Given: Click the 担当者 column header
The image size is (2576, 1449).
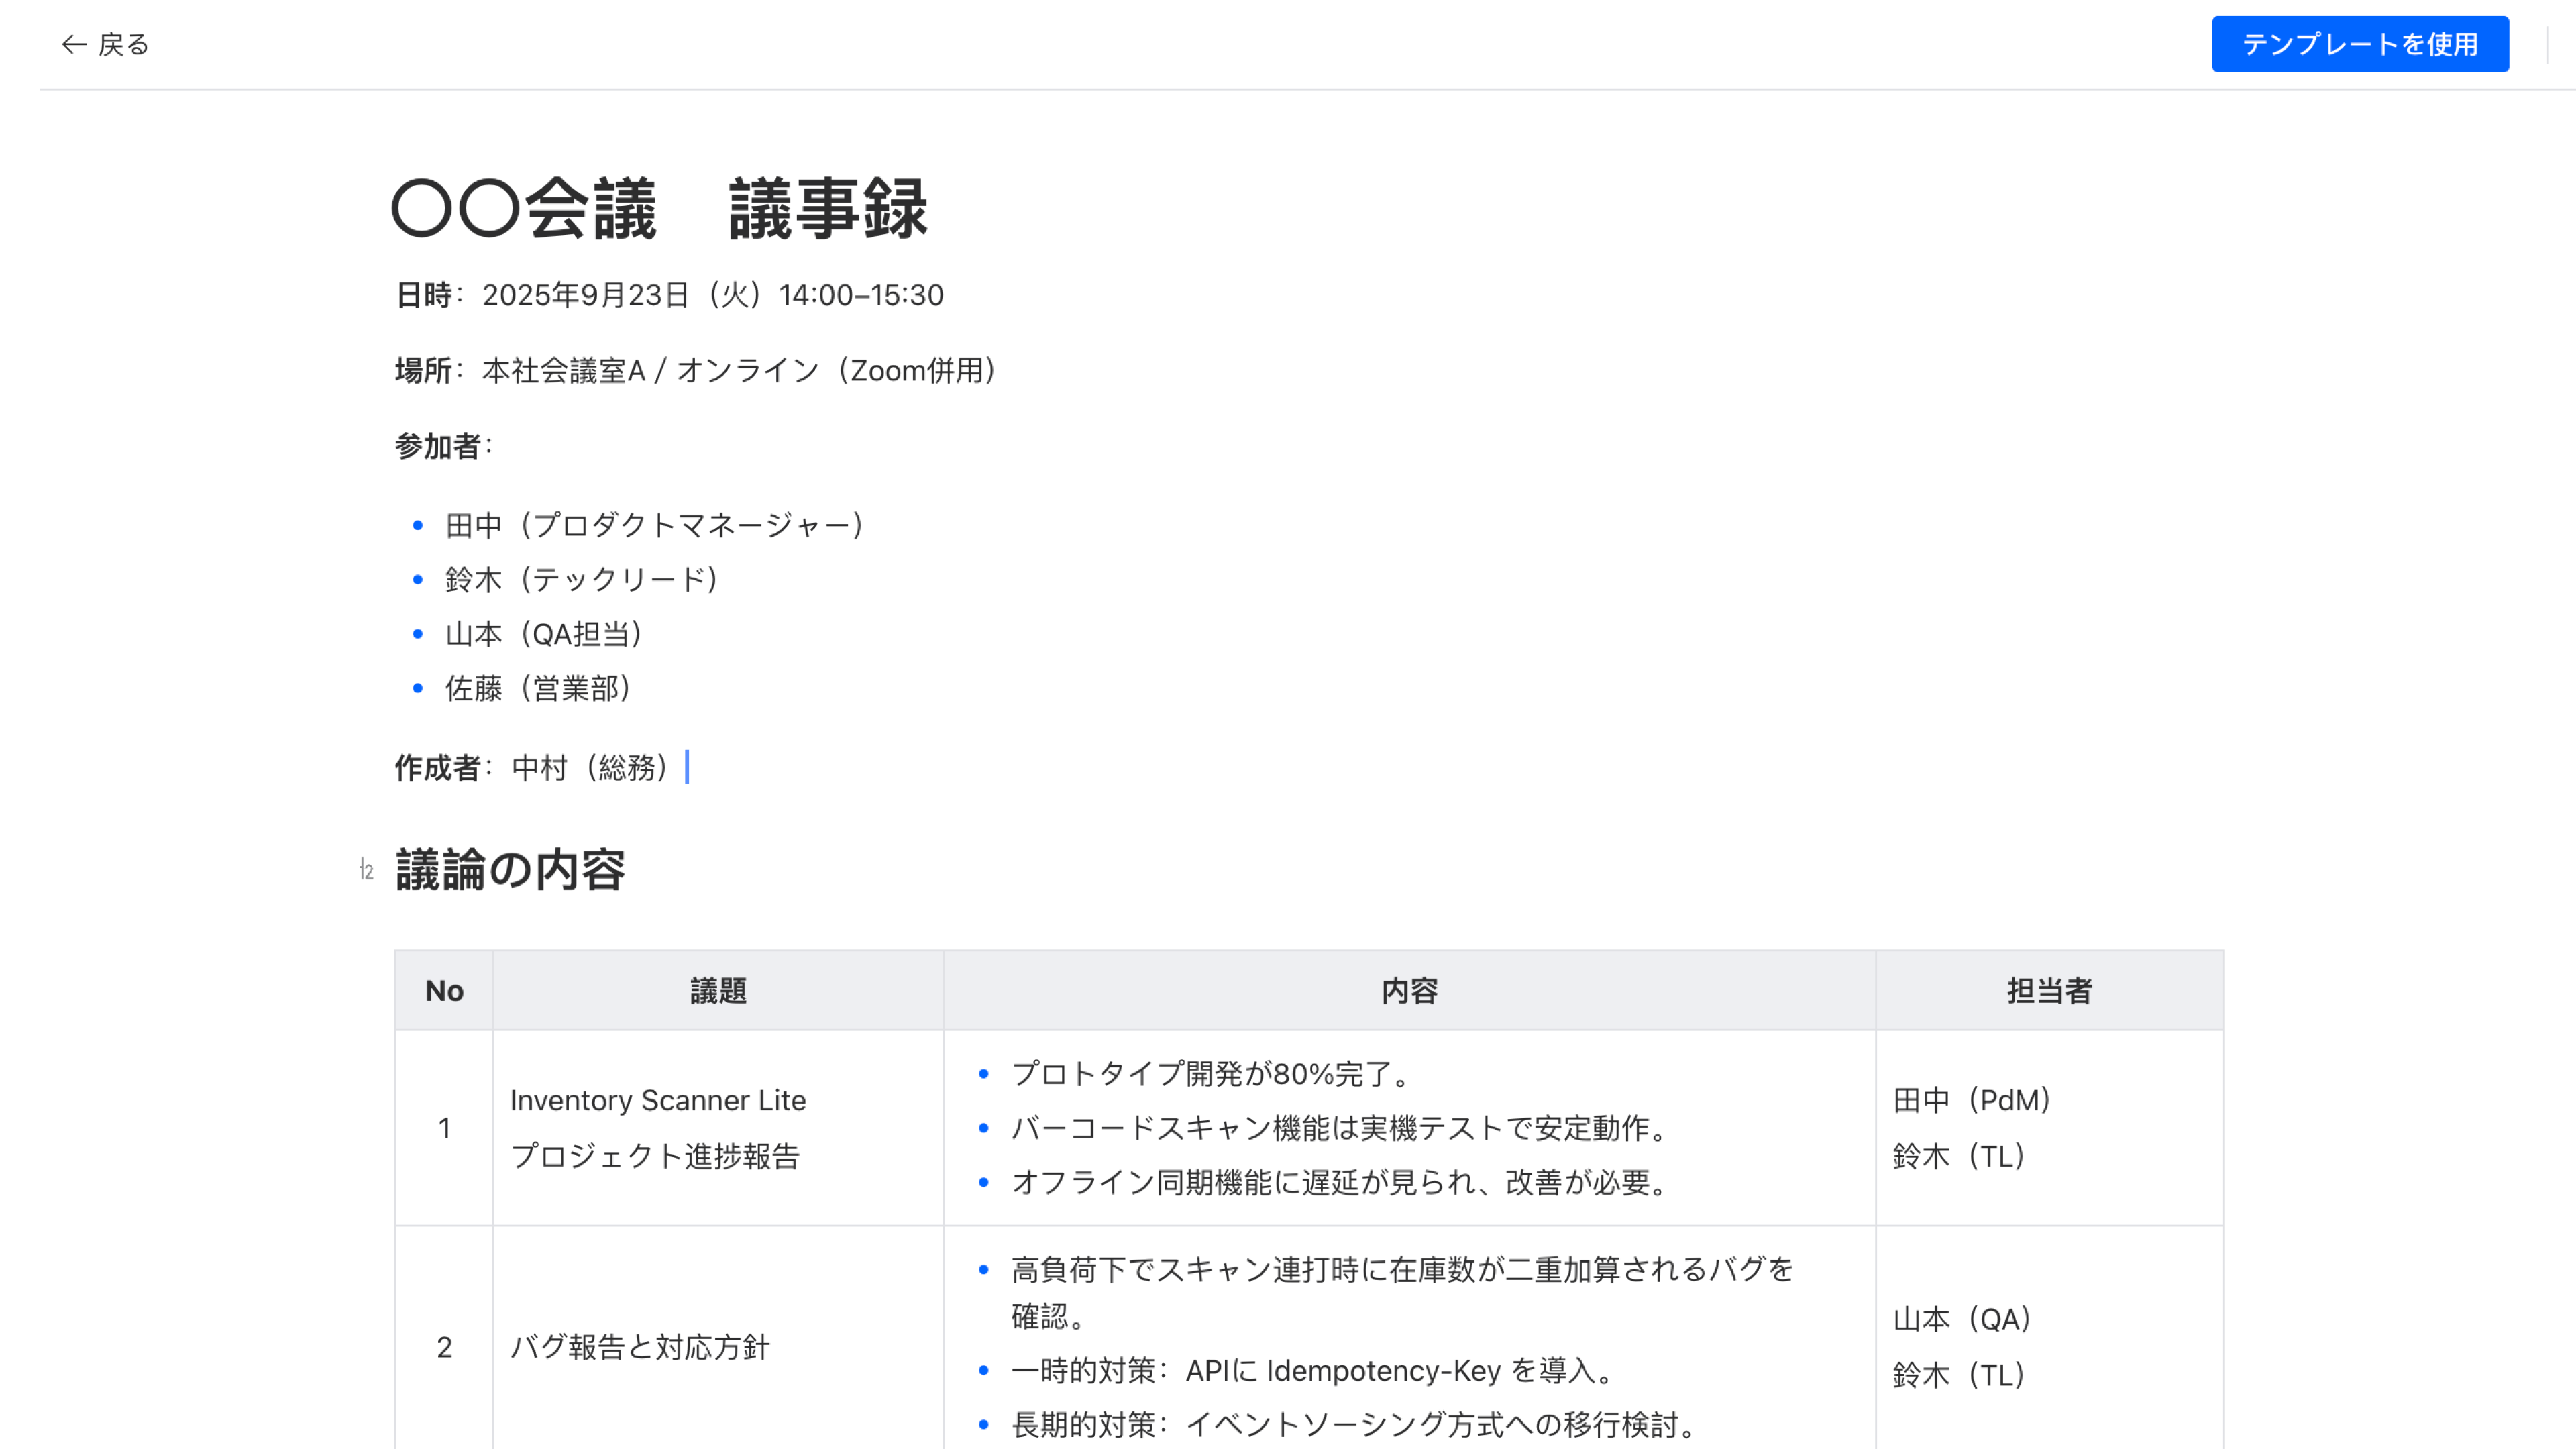Looking at the screenshot, I should point(2049,990).
